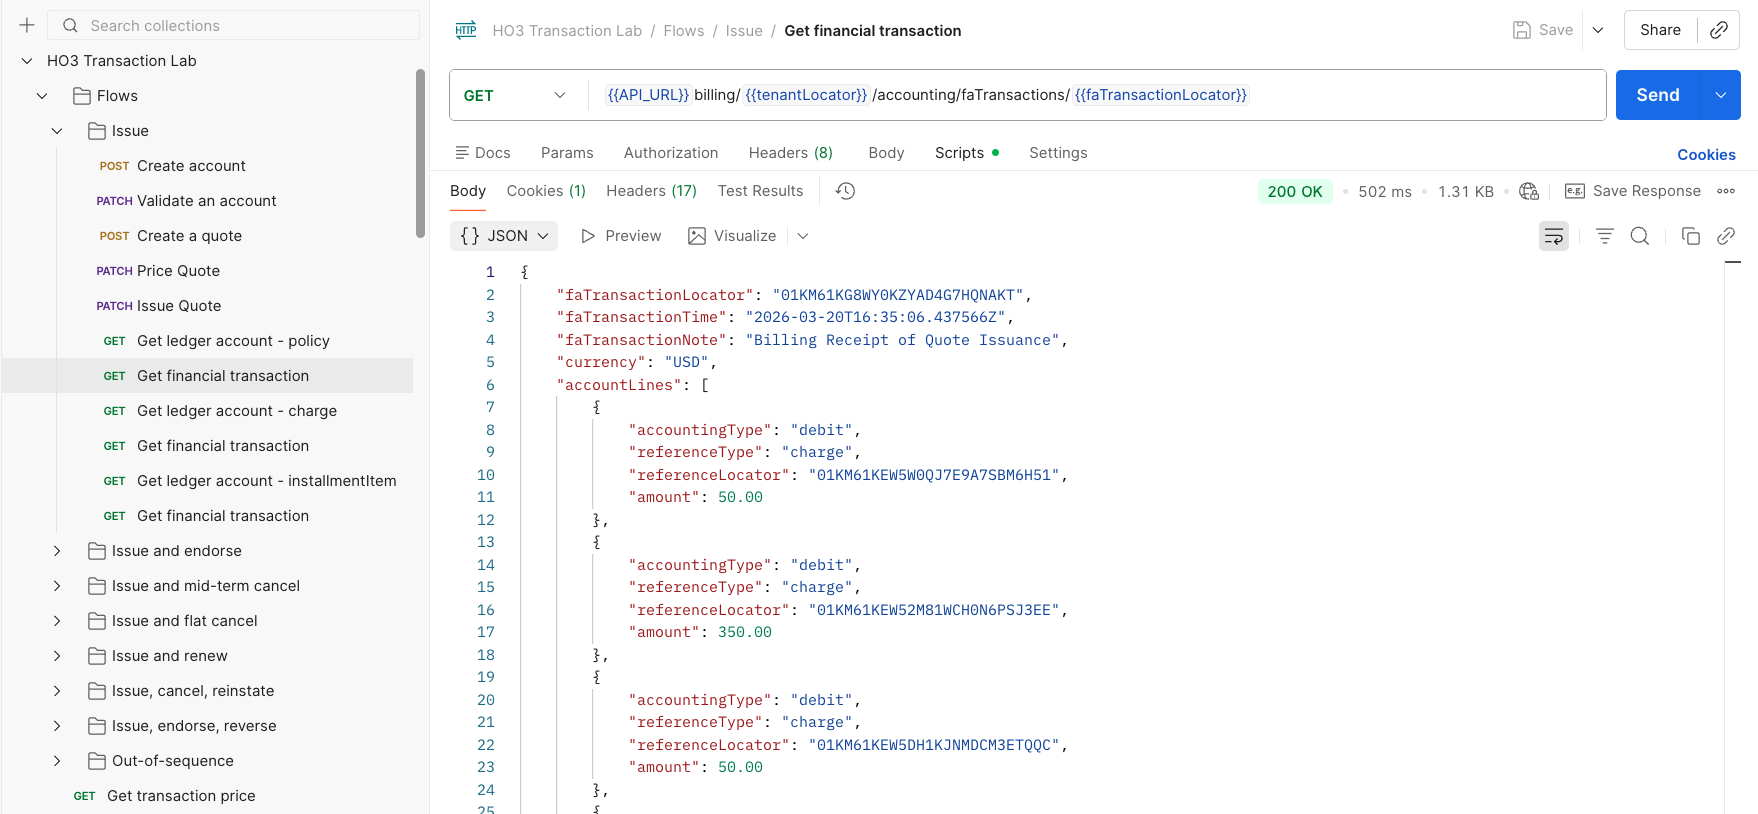This screenshot has width=1758, height=814.
Task: Open the response history clock icon
Action: tap(845, 191)
